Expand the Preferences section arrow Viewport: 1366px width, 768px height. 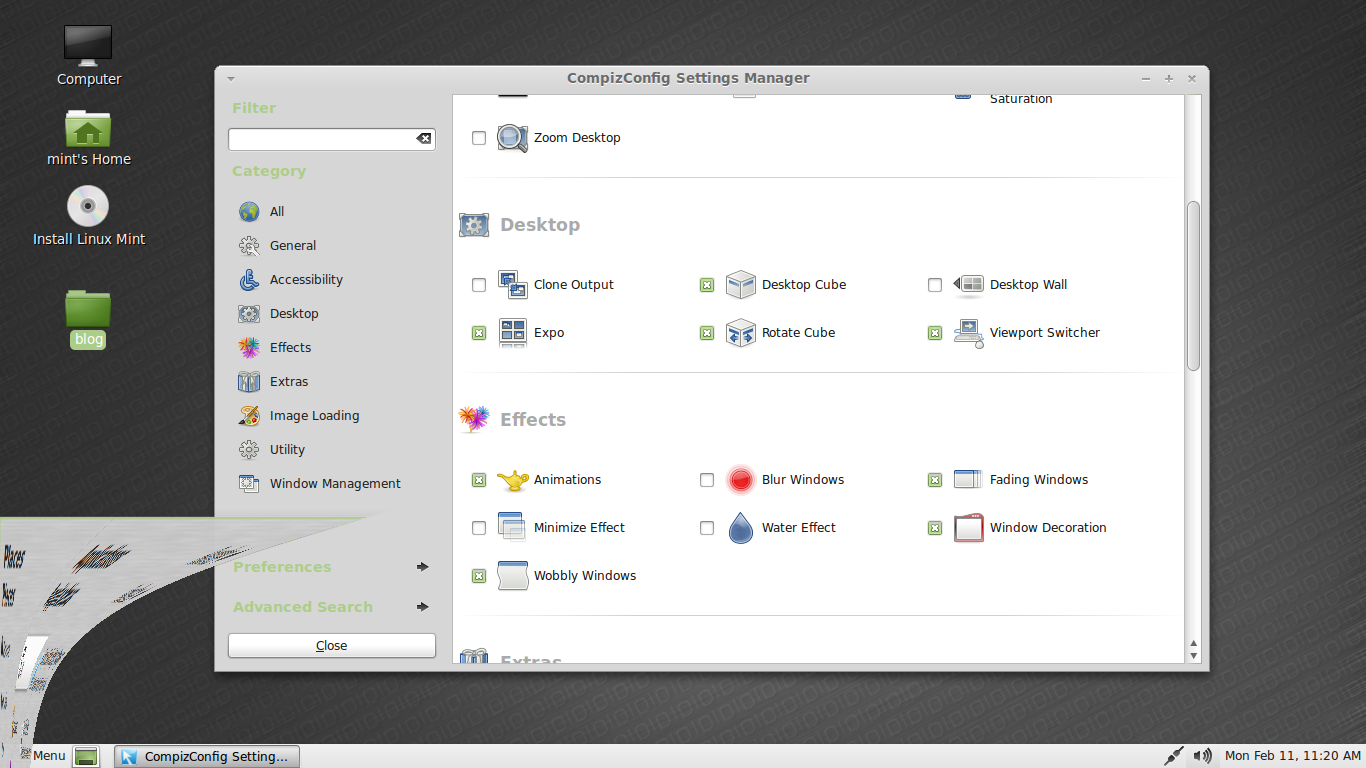(423, 567)
